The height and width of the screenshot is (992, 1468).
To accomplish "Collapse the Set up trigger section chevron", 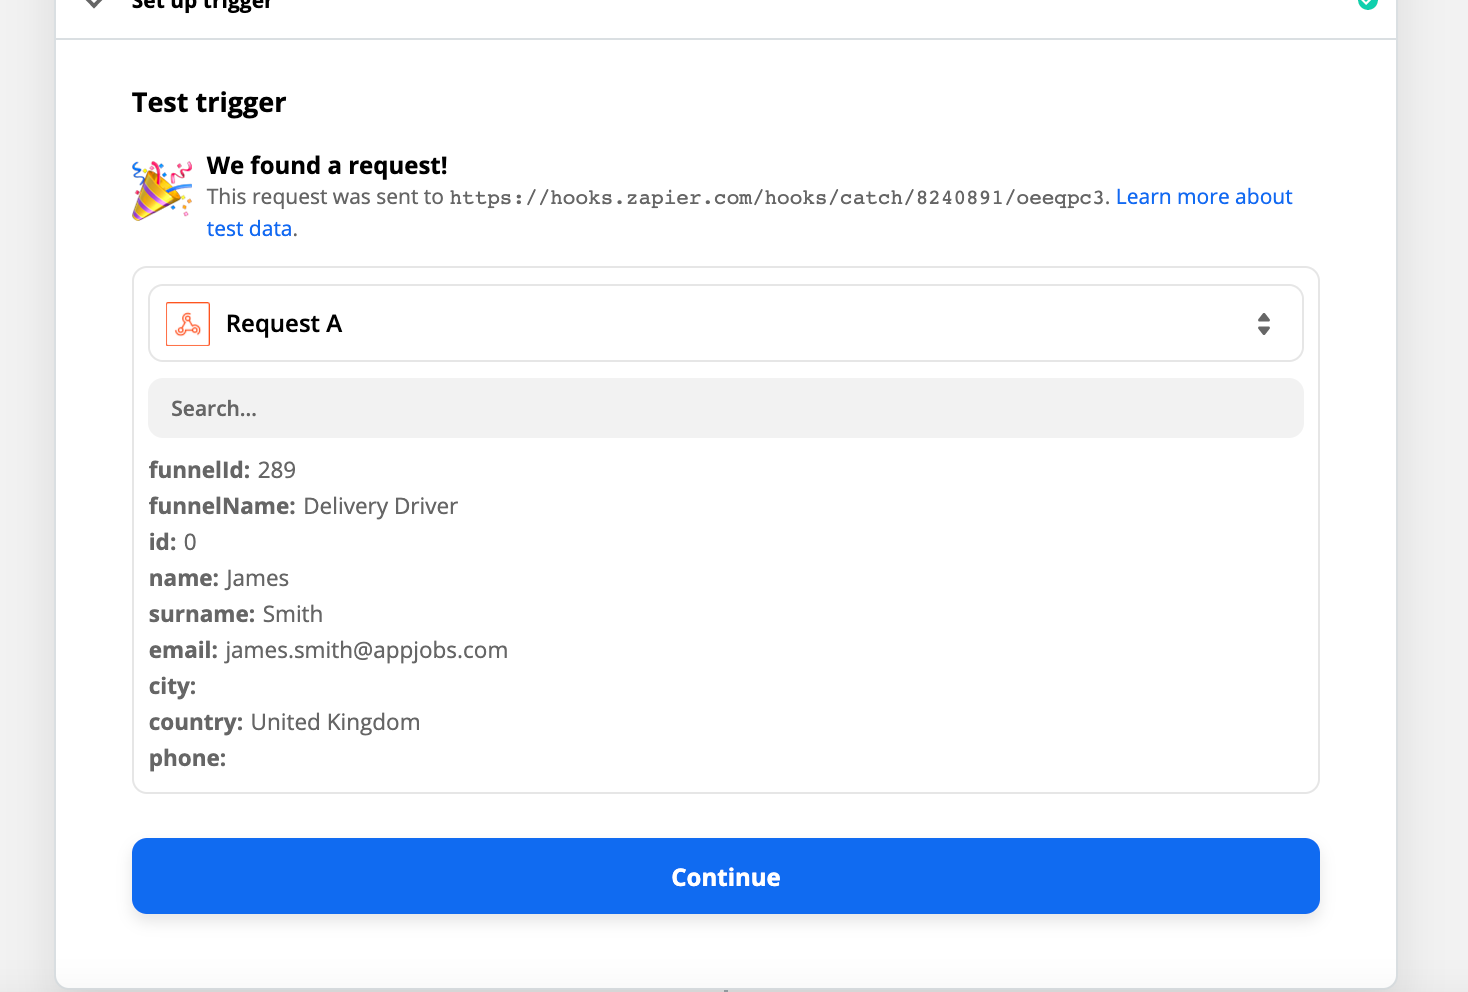I will (x=94, y=3).
